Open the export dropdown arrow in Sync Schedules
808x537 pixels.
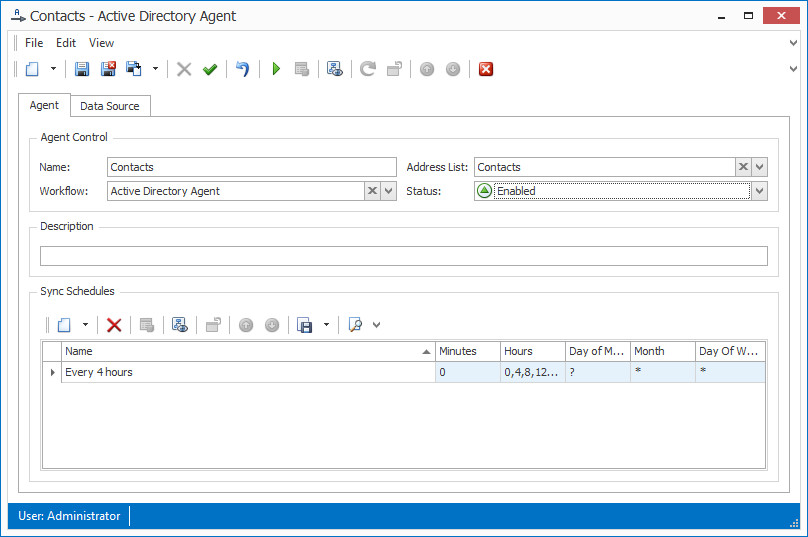pos(326,325)
